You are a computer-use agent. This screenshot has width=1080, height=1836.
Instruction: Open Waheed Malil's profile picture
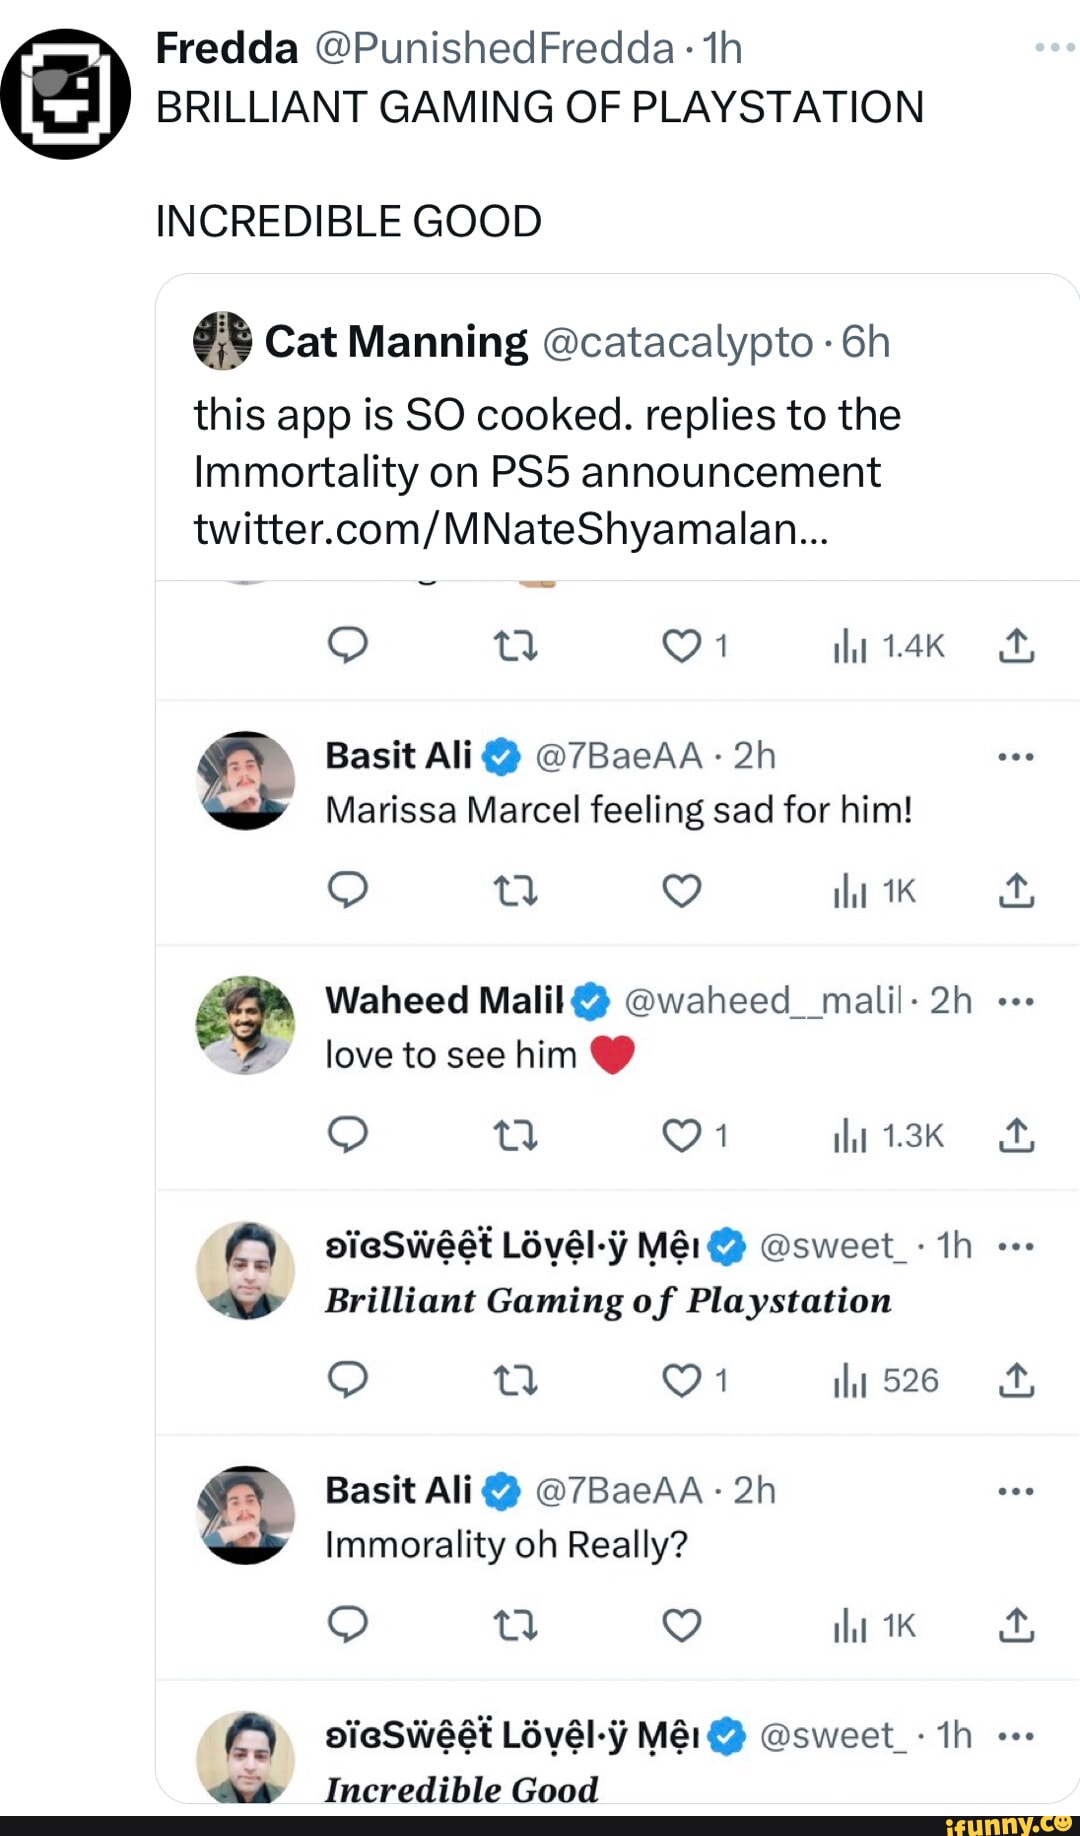(x=245, y=1025)
